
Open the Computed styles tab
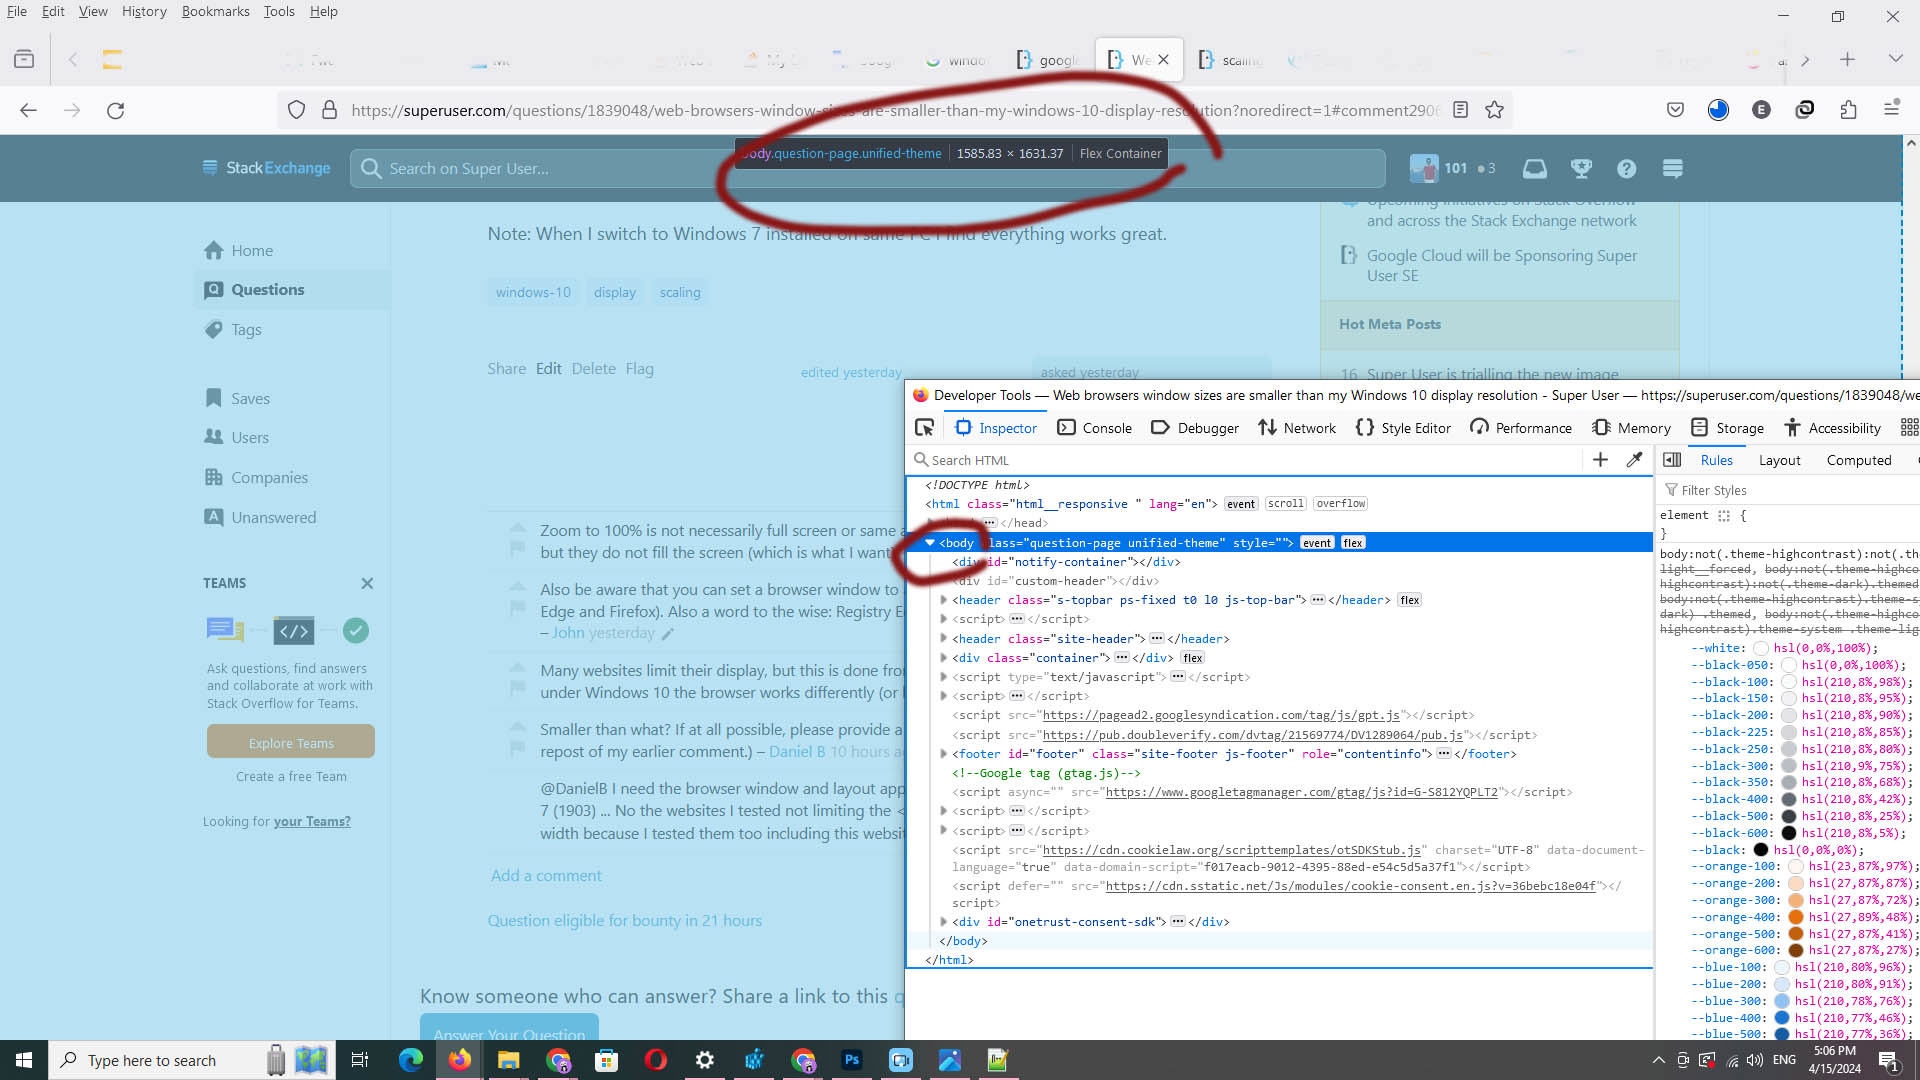pyautogui.click(x=1858, y=460)
